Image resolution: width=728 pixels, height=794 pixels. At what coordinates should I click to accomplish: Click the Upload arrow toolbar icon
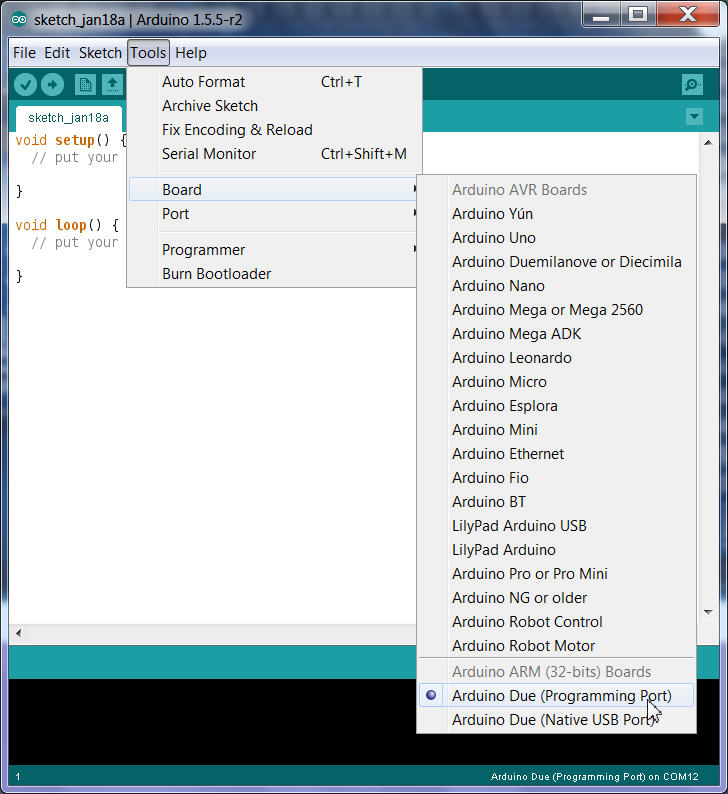(52, 85)
